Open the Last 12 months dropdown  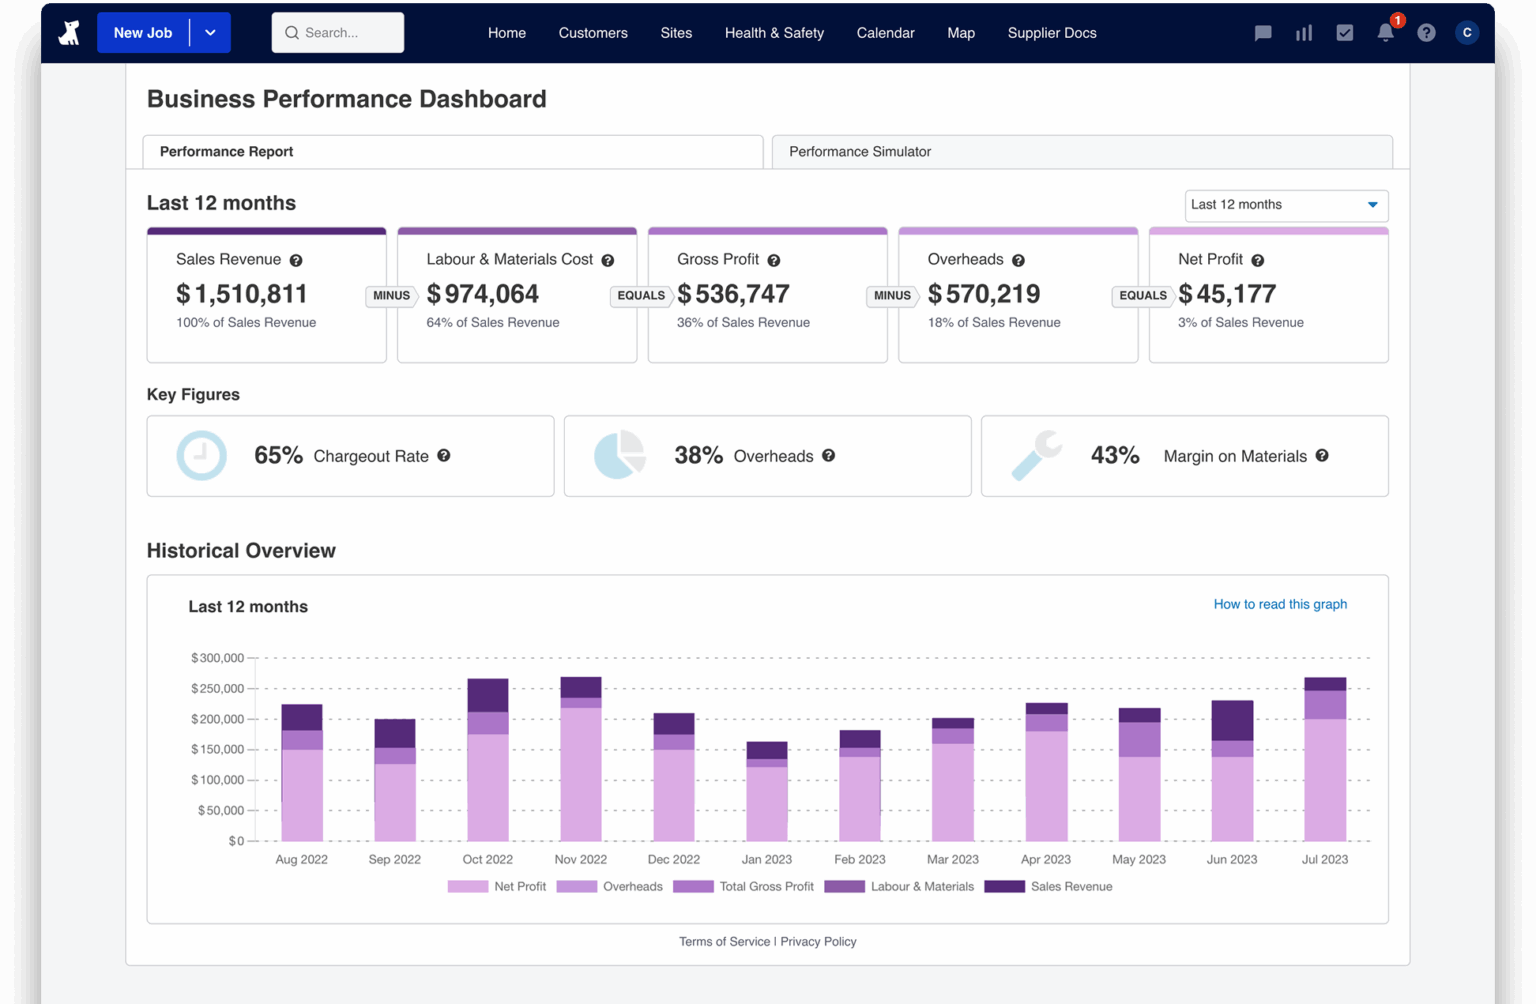tap(1286, 205)
